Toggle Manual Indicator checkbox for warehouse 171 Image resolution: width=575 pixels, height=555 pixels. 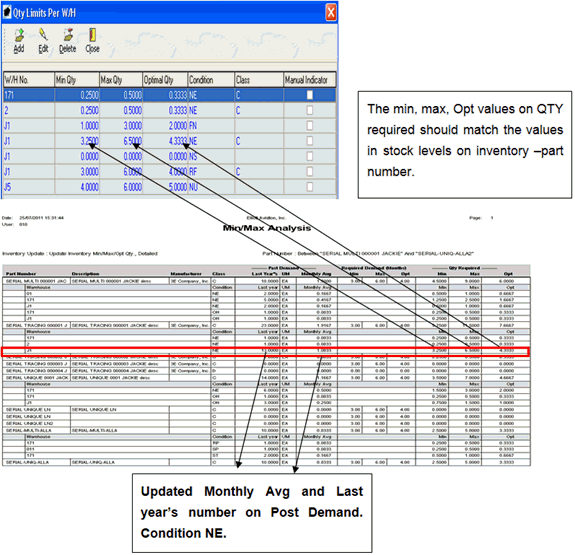[x=310, y=95]
